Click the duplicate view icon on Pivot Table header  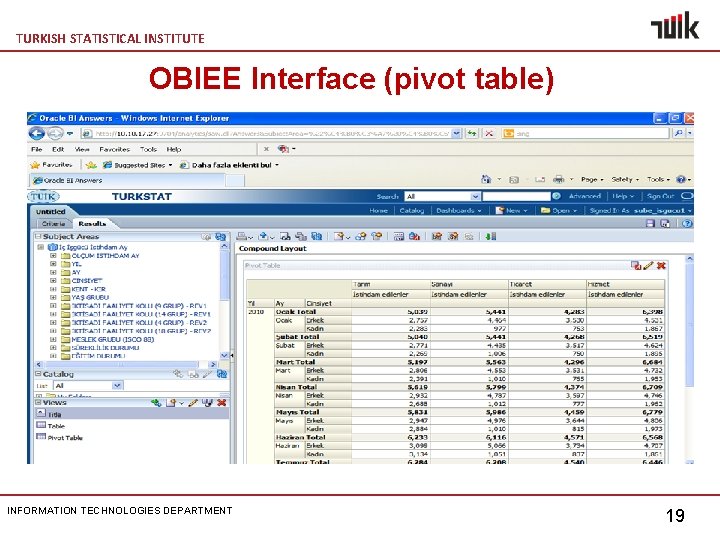click(x=636, y=265)
